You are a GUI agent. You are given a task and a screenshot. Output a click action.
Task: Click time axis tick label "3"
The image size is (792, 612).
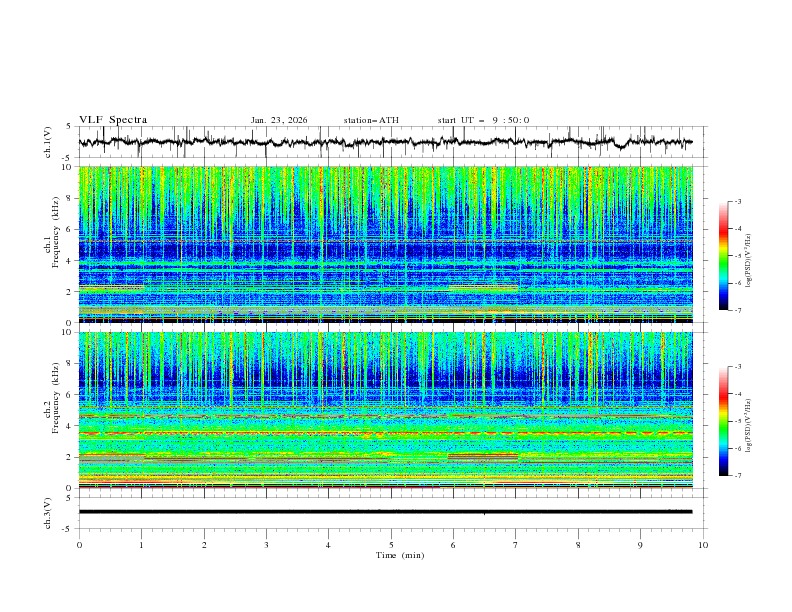point(266,545)
